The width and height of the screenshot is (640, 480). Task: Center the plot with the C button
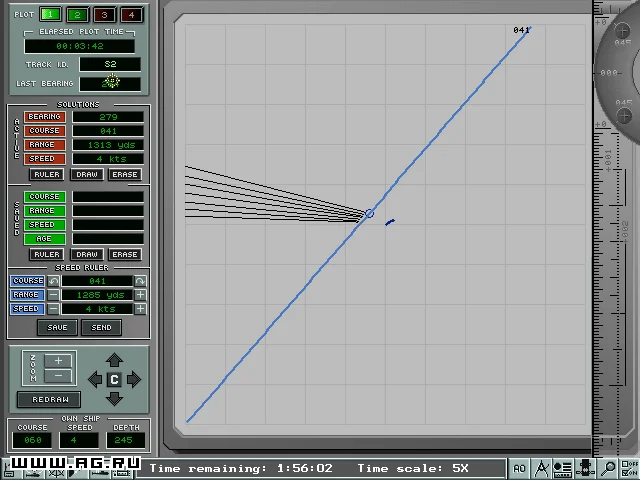114,380
